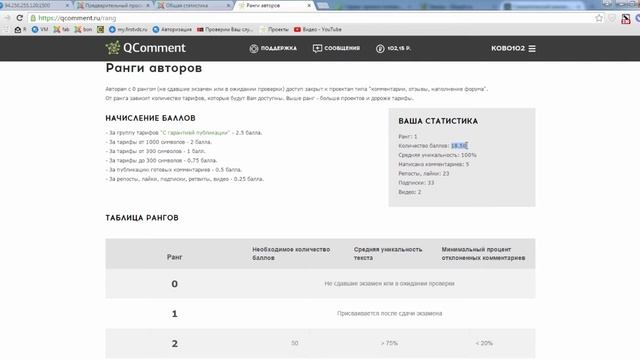Click the Средняя уникальность текста column header
Image resolution: width=640 pixels, height=360 pixels.
click(388, 253)
